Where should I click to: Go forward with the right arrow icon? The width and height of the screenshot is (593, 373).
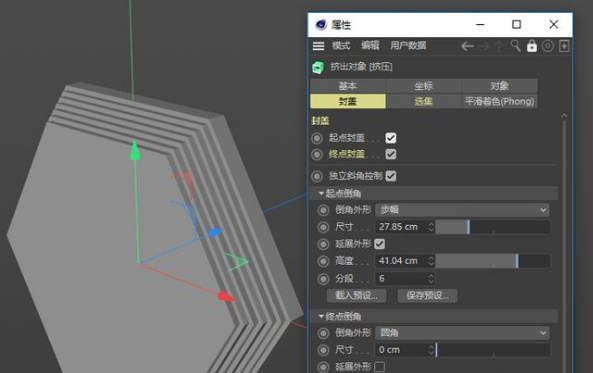coord(483,46)
